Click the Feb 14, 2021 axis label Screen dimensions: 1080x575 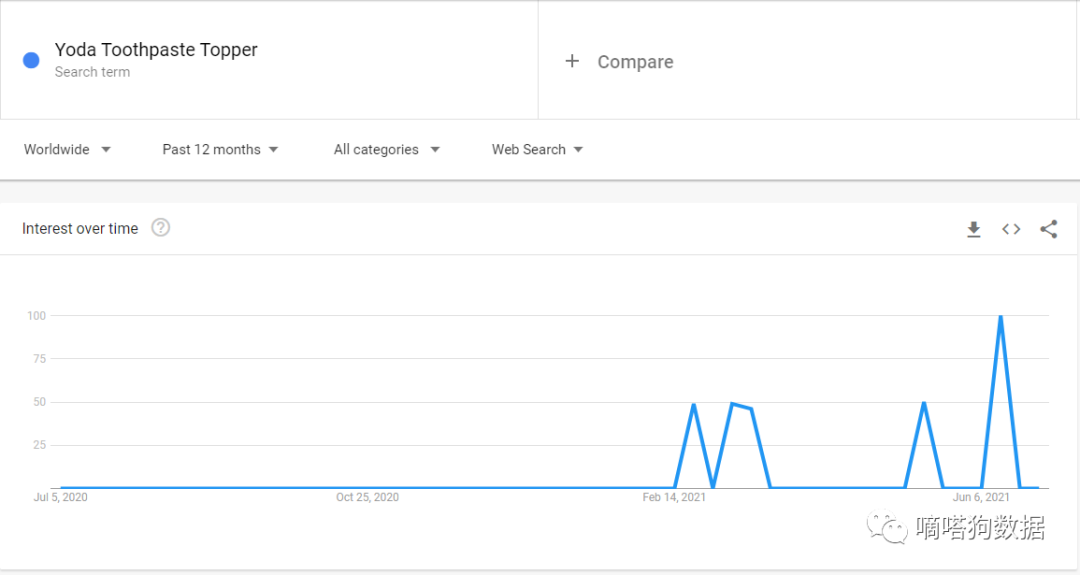(x=674, y=497)
